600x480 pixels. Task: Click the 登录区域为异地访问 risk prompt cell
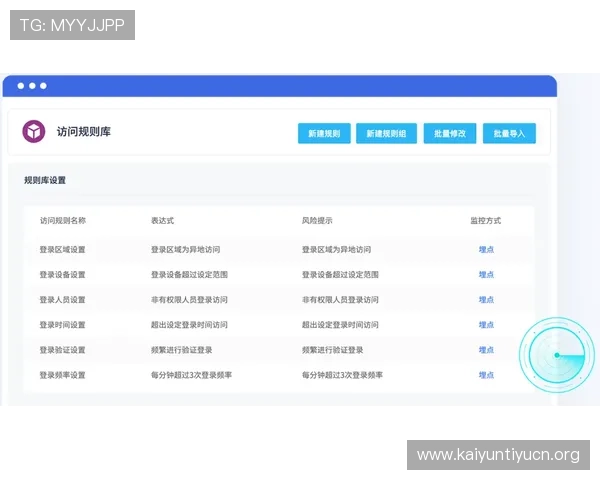[336, 250]
